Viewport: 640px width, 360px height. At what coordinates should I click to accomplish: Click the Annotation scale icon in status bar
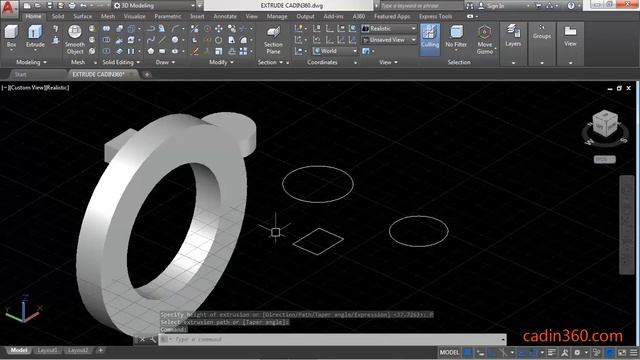click(565, 352)
